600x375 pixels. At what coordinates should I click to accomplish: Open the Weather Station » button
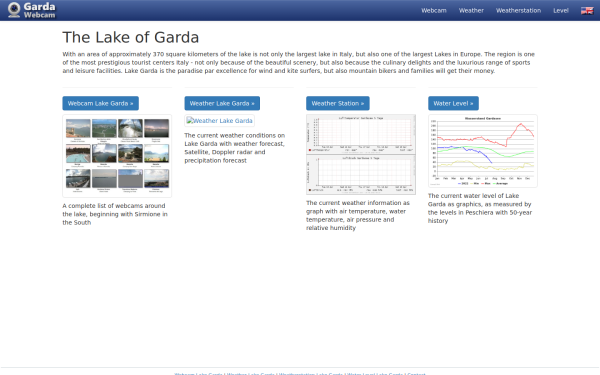[x=338, y=103]
